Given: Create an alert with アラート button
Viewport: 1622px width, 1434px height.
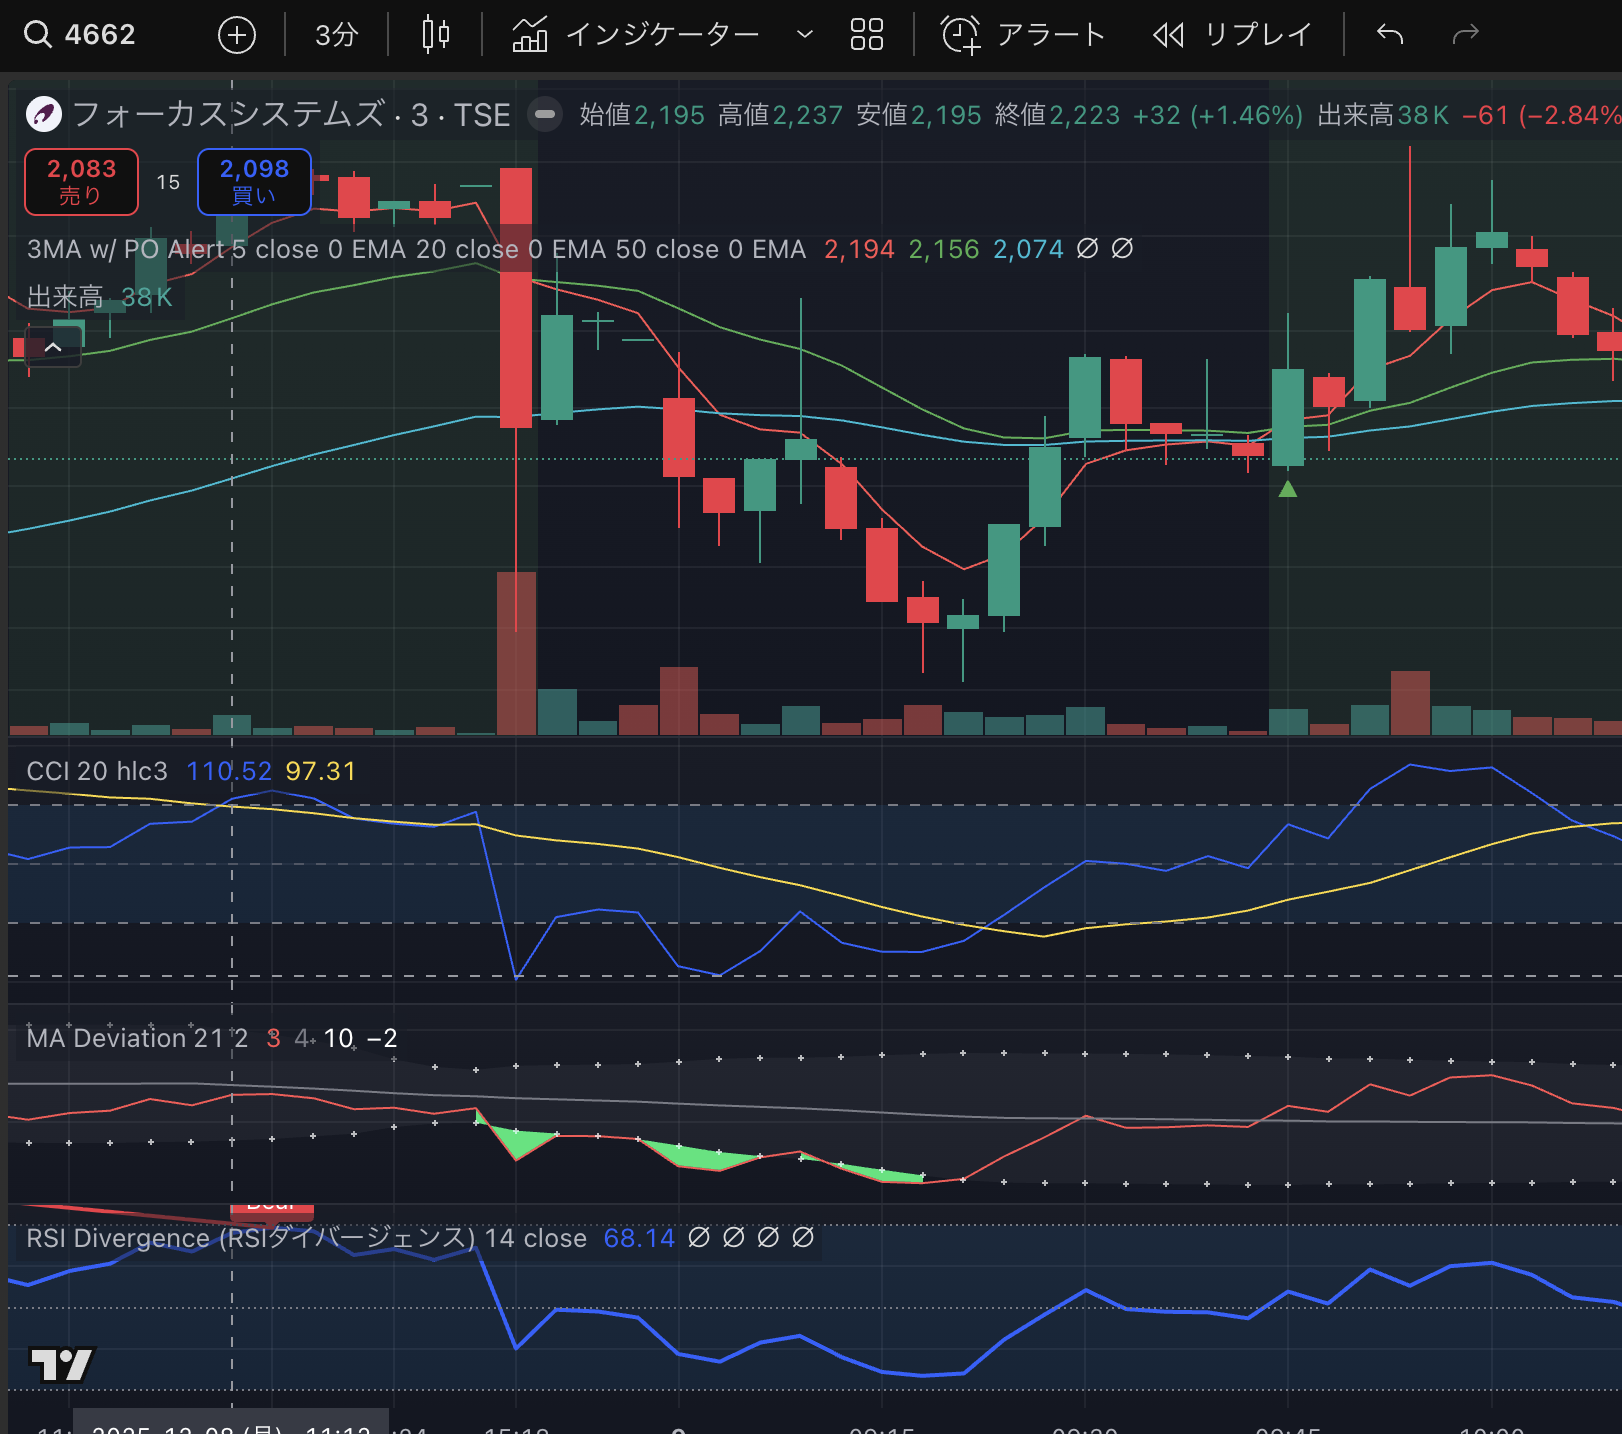Looking at the screenshot, I should [x=1023, y=35].
